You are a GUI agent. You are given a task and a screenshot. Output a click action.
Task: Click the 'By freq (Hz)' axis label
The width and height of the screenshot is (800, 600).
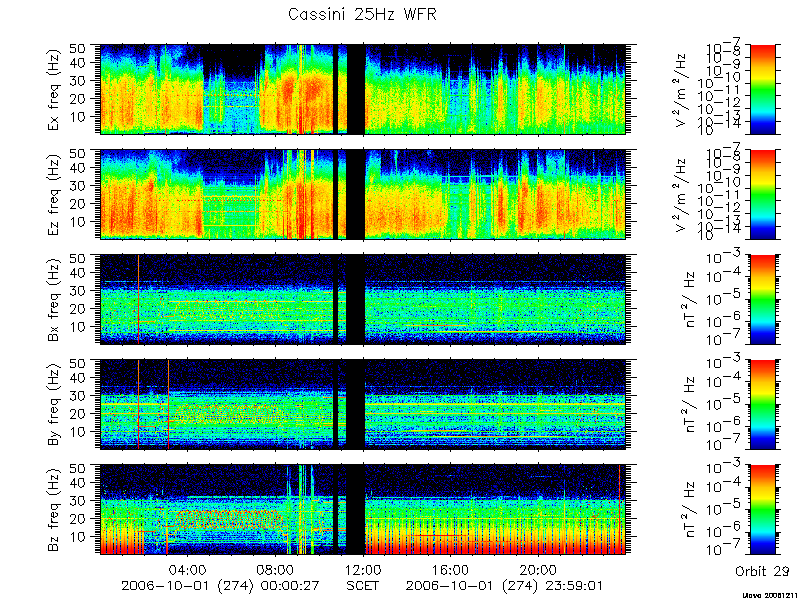[x=55, y=404]
